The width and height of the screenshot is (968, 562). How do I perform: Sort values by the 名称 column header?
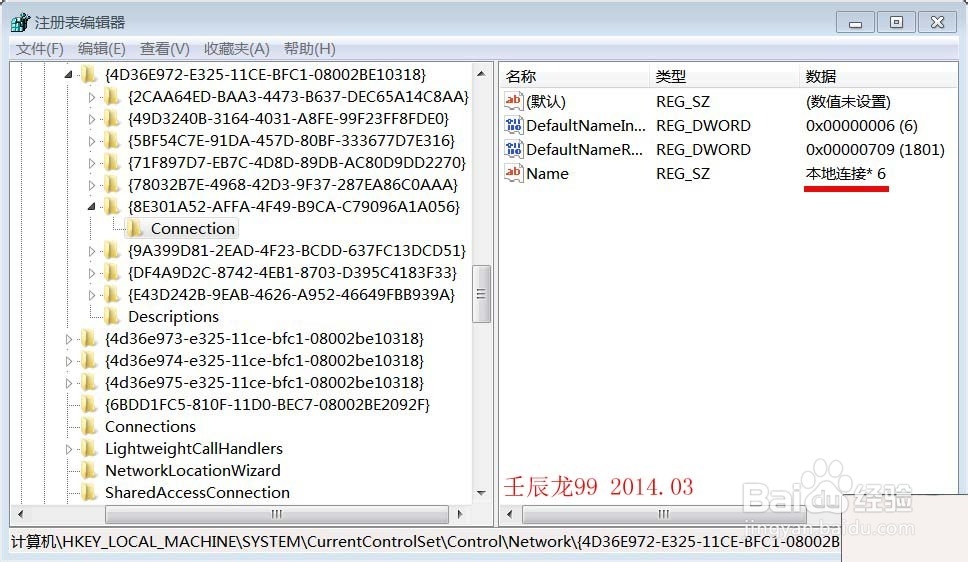point(574,76)
